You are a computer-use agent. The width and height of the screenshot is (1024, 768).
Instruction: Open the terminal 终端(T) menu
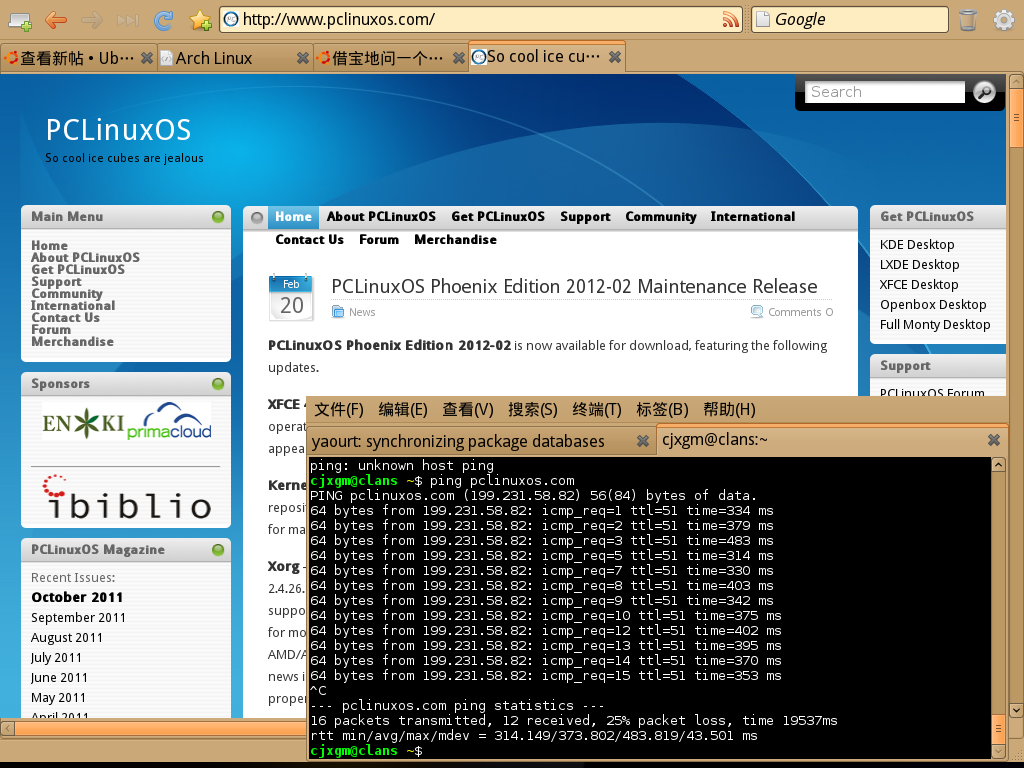tap(597, 409)
